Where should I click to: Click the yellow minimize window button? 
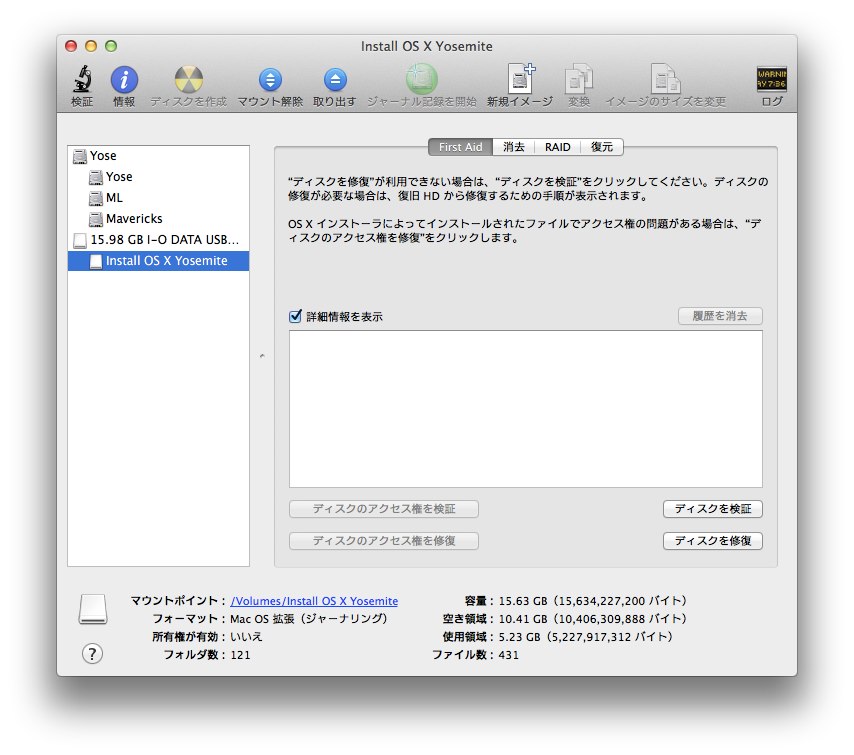coord(91,46)
